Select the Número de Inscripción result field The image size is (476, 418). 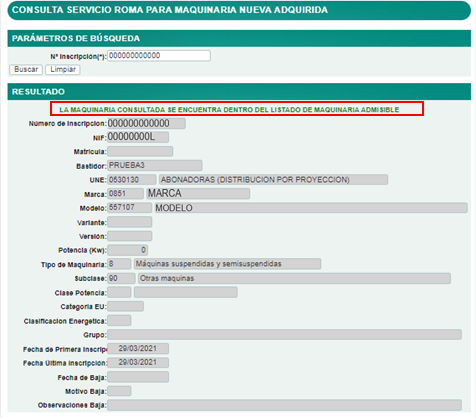tap(146, 123)
